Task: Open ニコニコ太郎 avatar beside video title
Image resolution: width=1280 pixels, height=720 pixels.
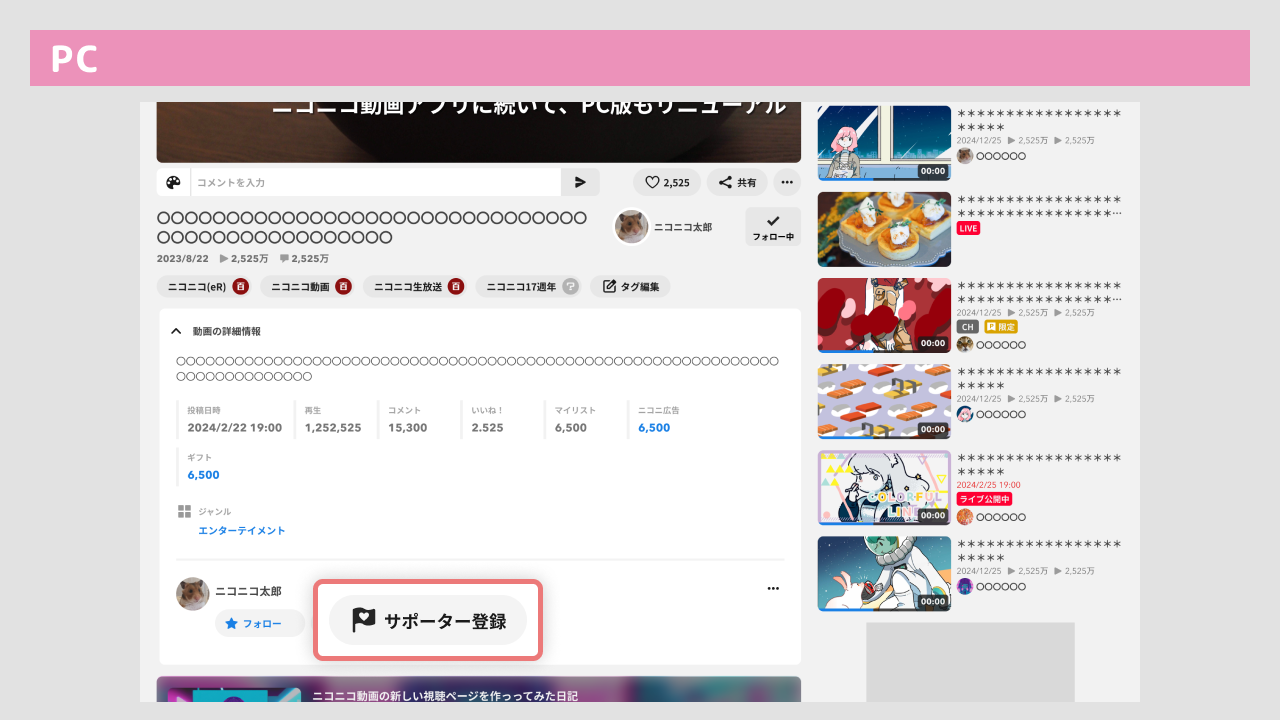Action: coord(631,227)
